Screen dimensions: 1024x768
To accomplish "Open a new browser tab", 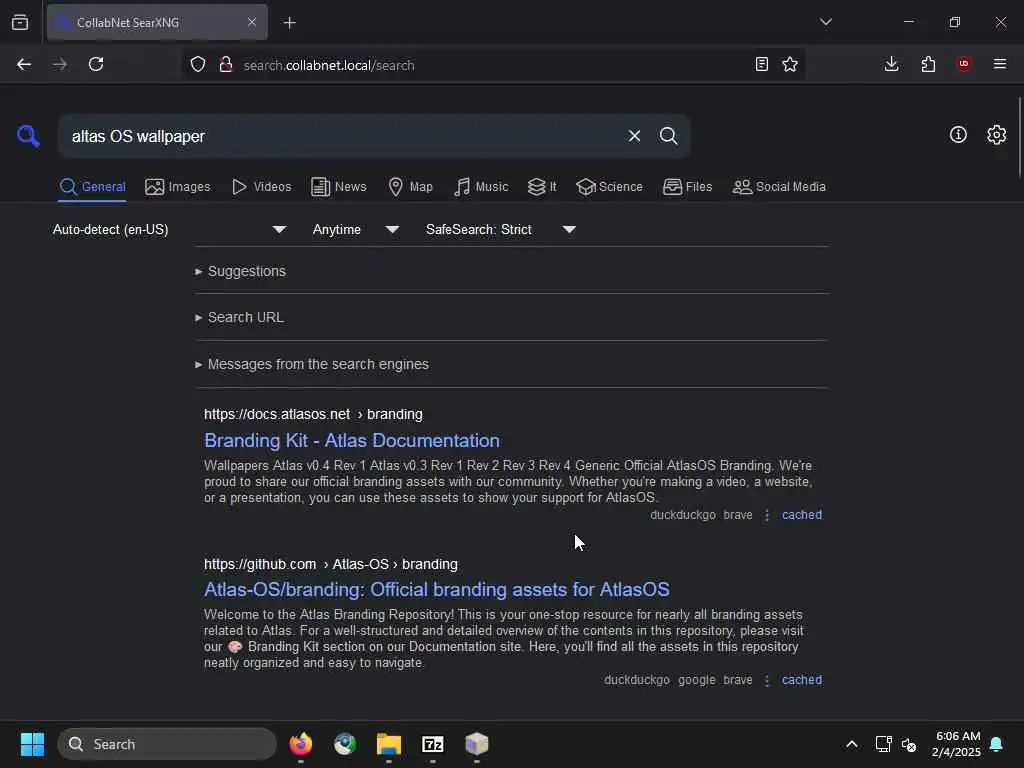I will (289, 23).
